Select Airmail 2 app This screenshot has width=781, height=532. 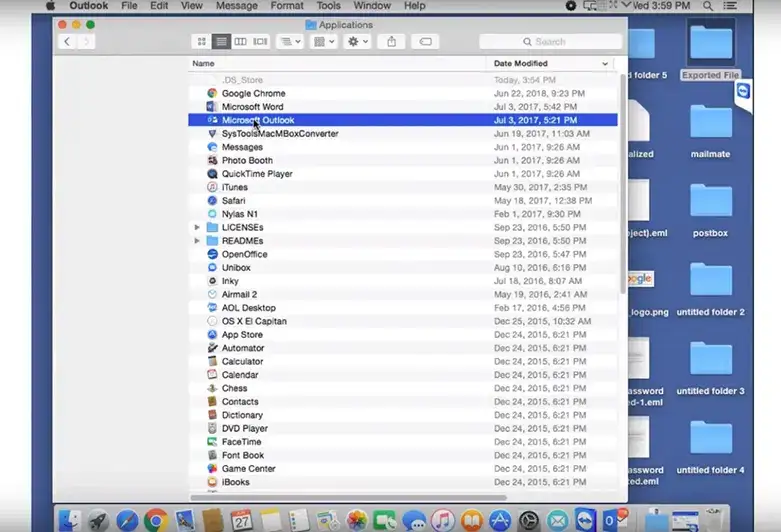coord(402,294)
